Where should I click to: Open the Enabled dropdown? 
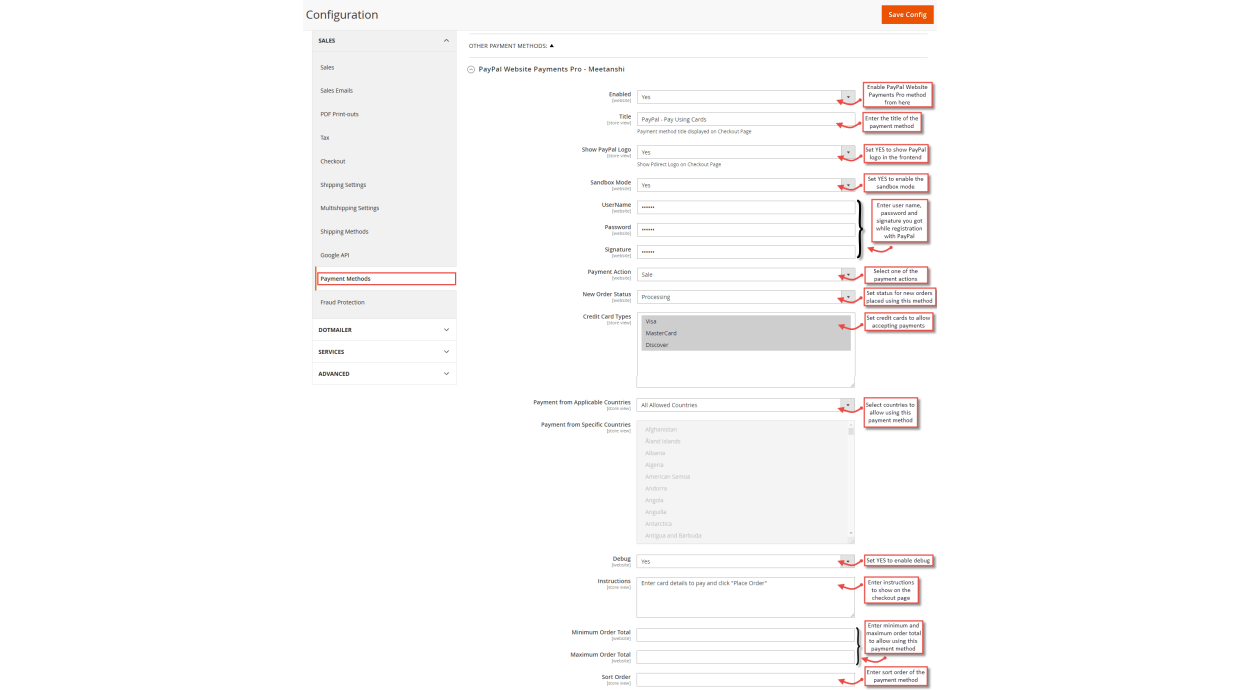tap(746, 97)
